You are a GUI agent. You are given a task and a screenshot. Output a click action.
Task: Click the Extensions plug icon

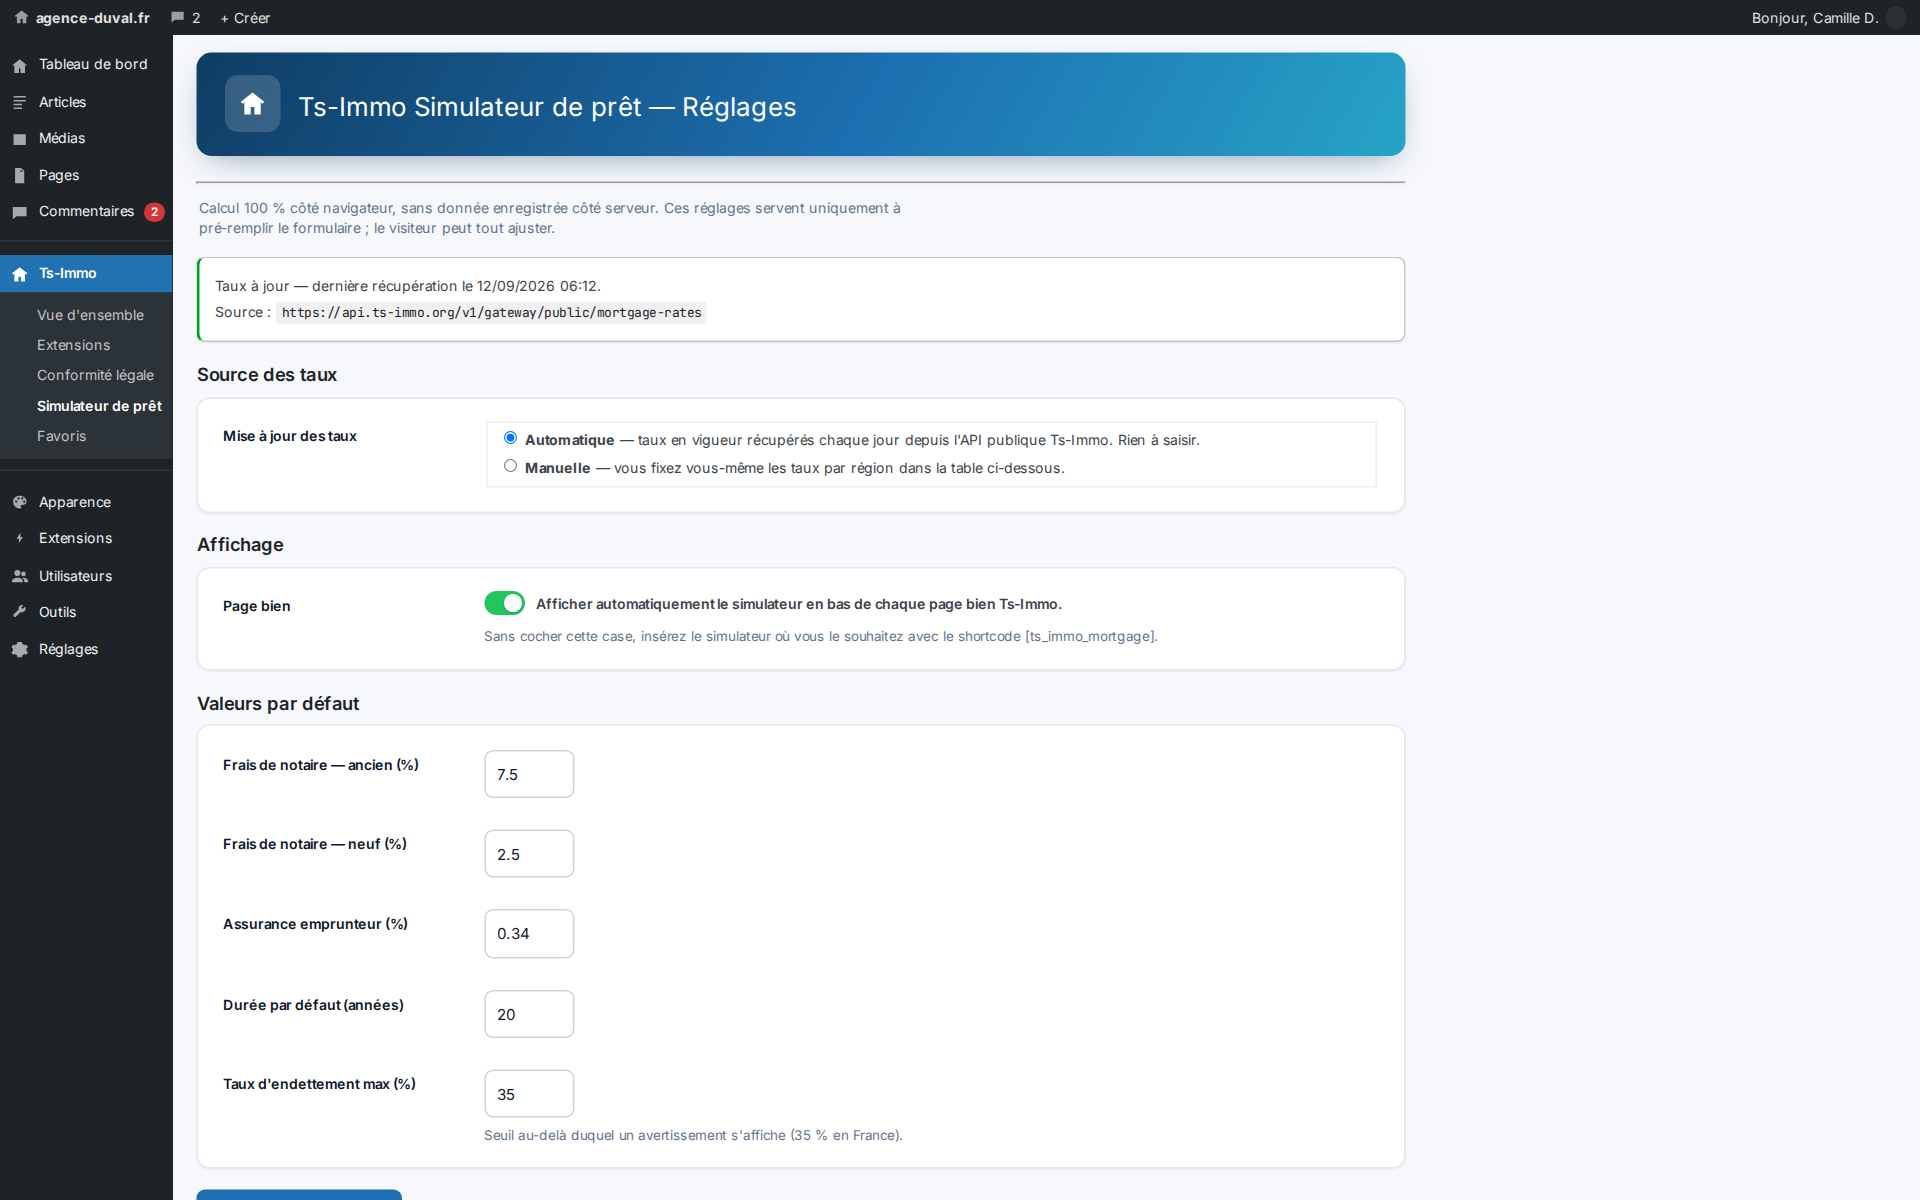pos(20,538)
